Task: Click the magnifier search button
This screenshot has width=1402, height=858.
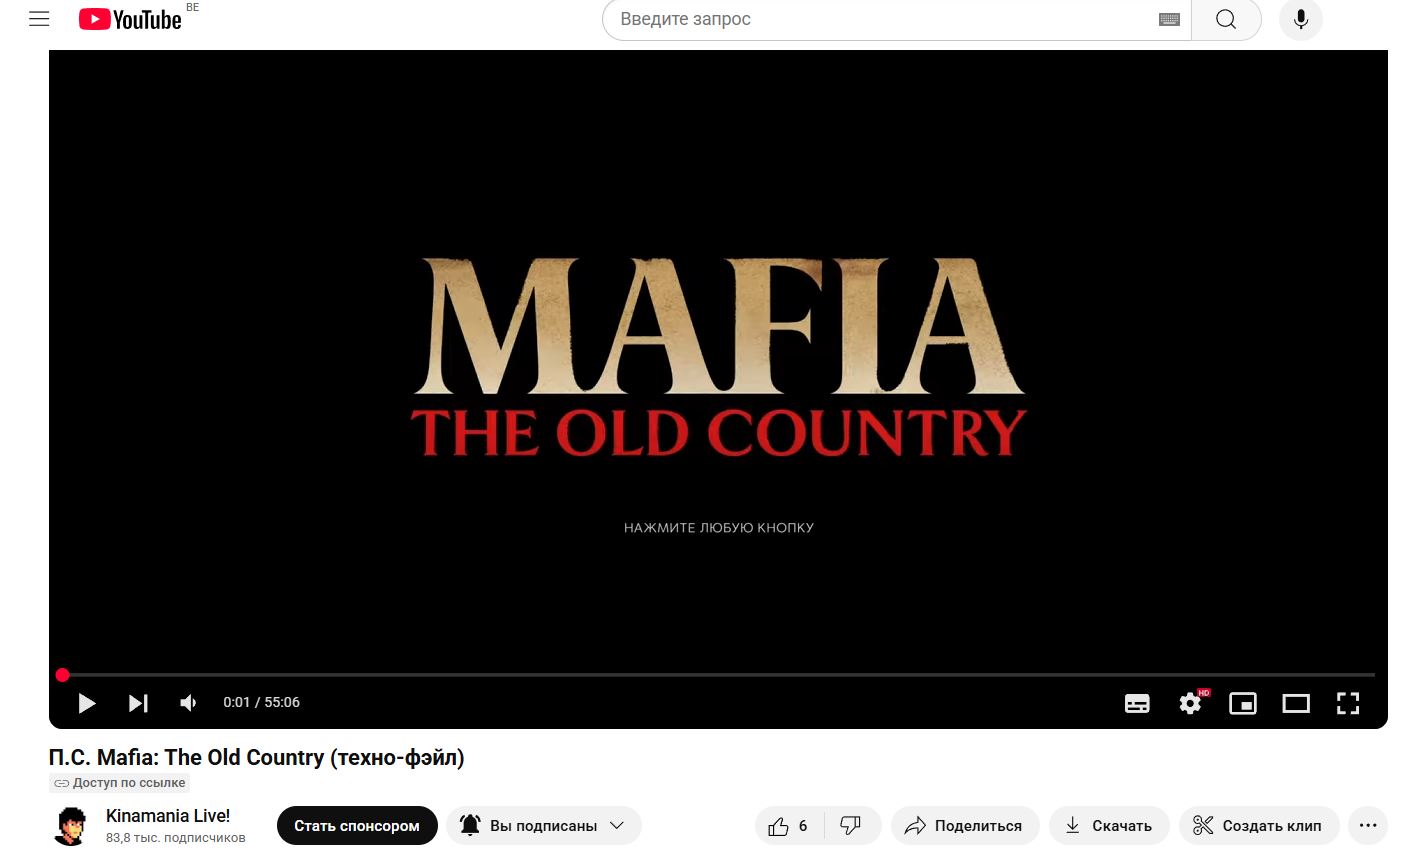Action: pos(1226,19)
